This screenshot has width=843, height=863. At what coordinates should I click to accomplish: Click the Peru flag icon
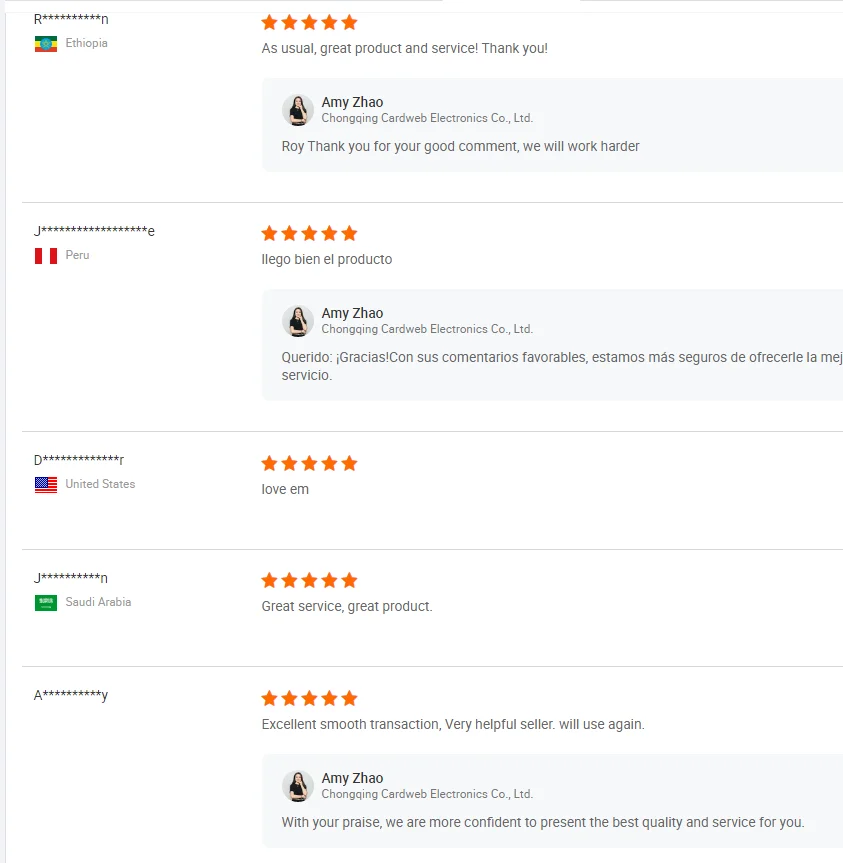point(46,256)
